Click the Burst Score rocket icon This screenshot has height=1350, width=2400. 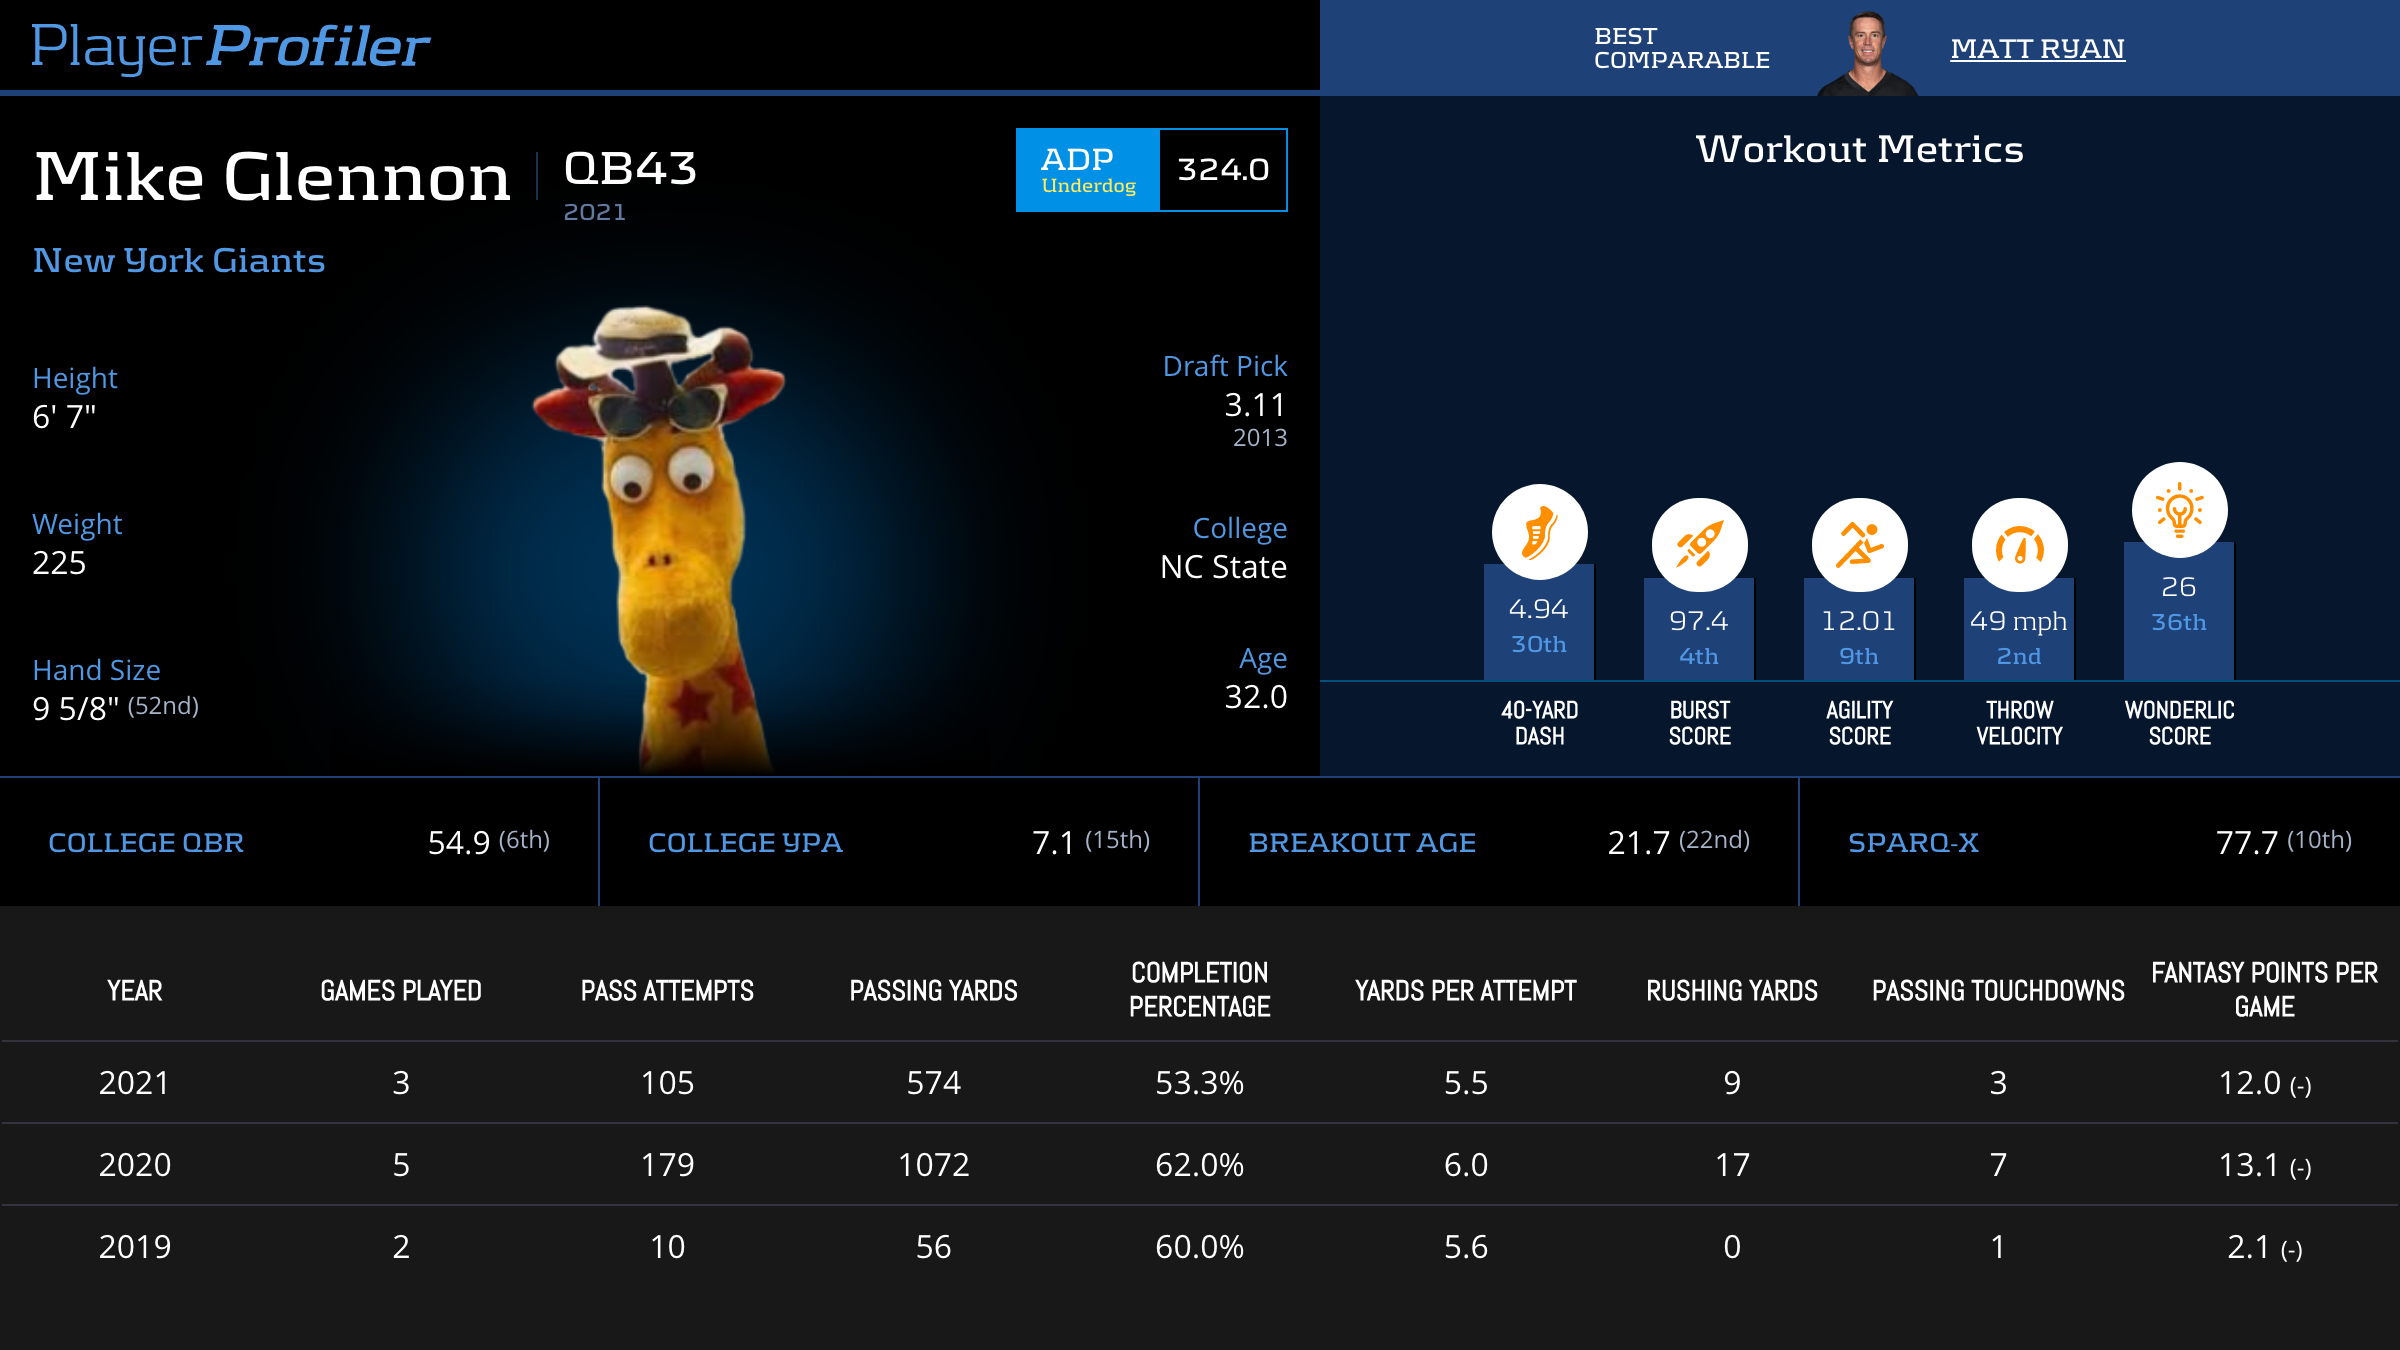pyautogui.click(x=1699, y=545)
